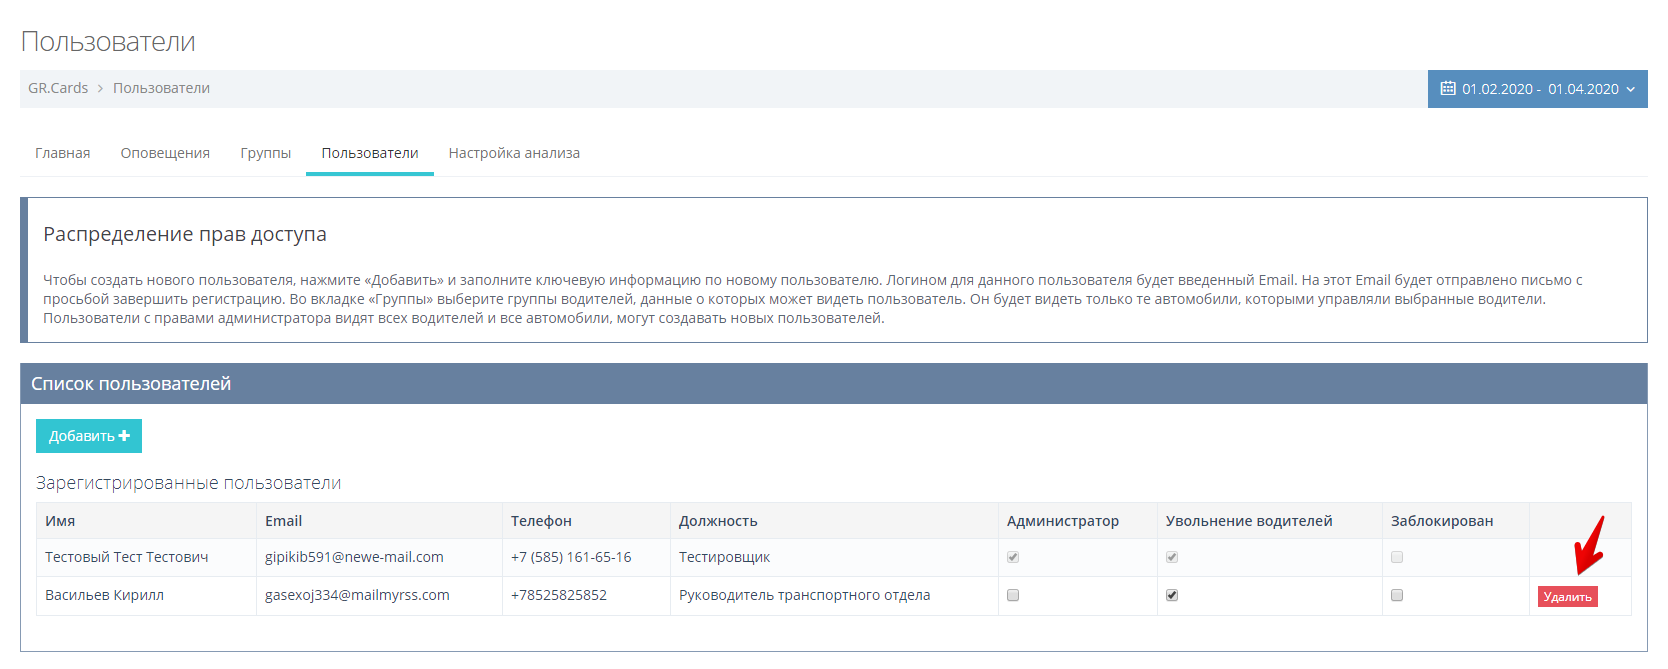Check Заблокирован for Тестовый Тест Тестович
1668x669 pixels.
(x=1397, y=557)
